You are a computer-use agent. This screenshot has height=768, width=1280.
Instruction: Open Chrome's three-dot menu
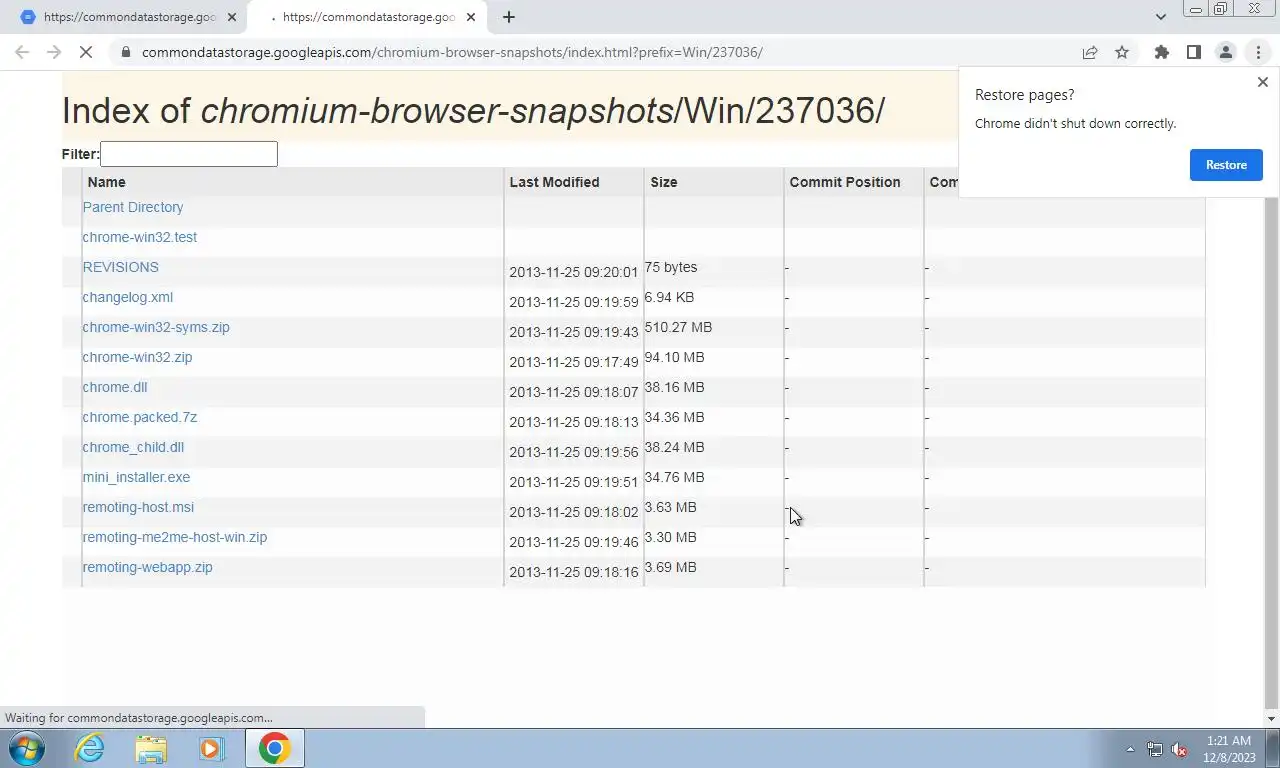tap(1258, 52)
